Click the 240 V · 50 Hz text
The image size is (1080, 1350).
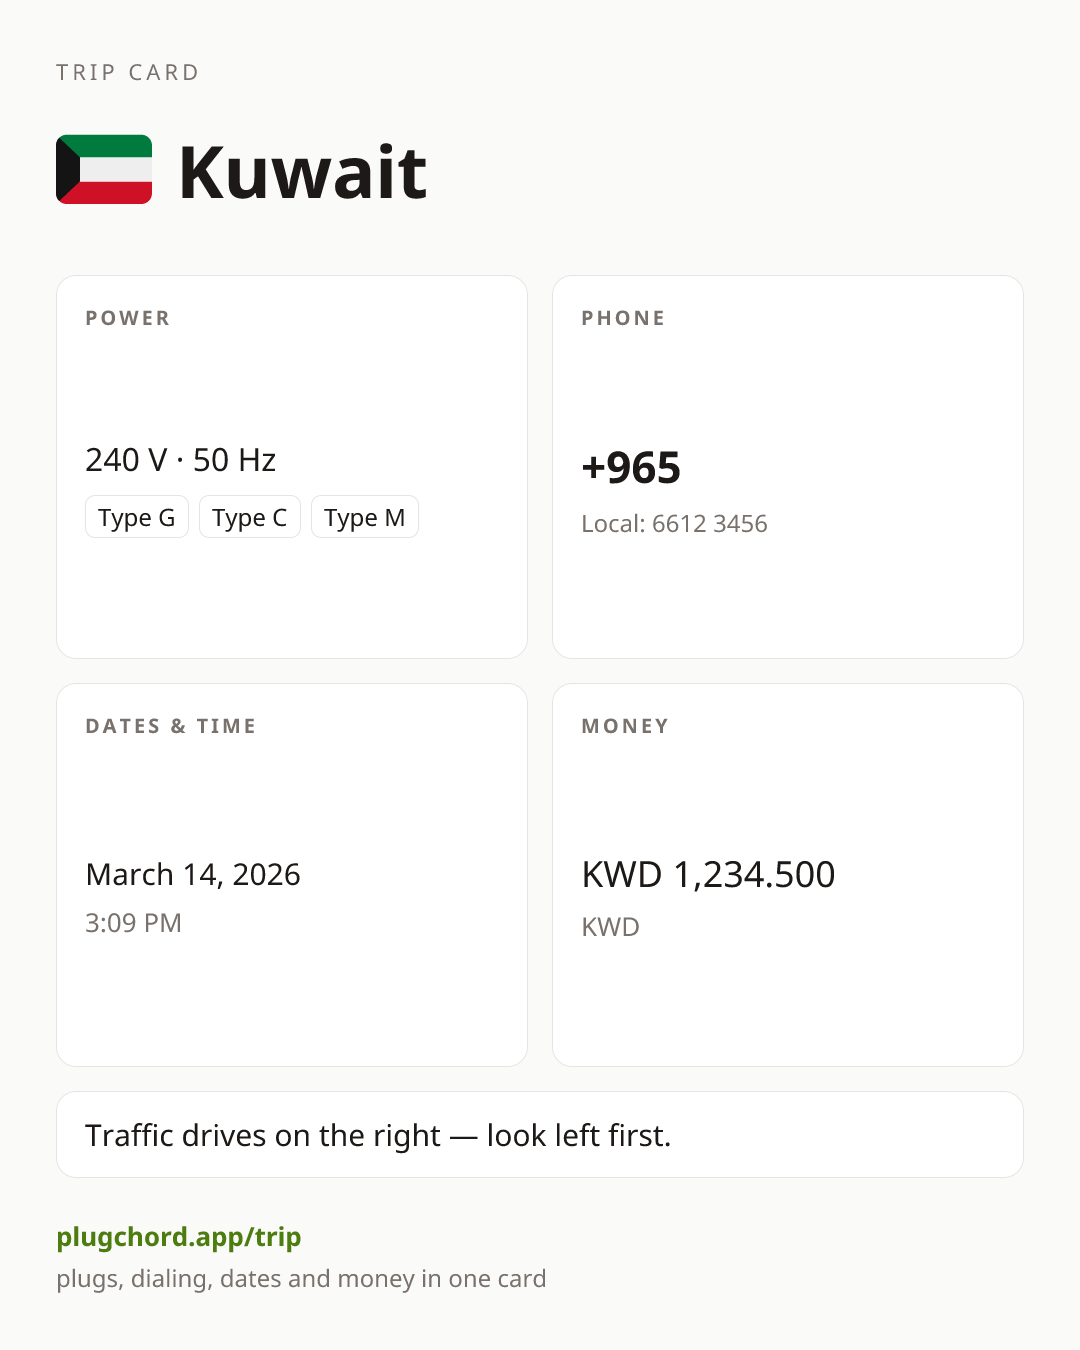click(181, 460)
